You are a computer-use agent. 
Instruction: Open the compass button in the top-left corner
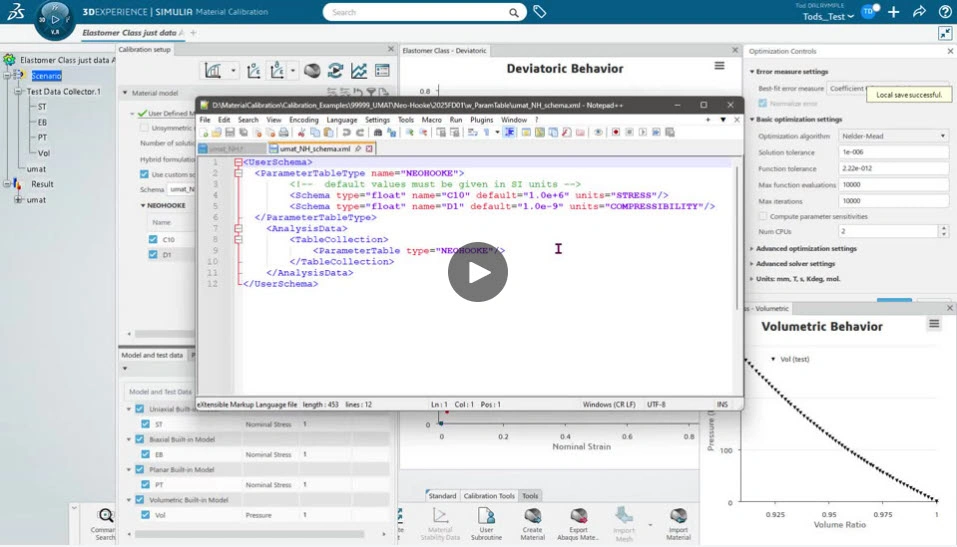click(x=55, y=20)
